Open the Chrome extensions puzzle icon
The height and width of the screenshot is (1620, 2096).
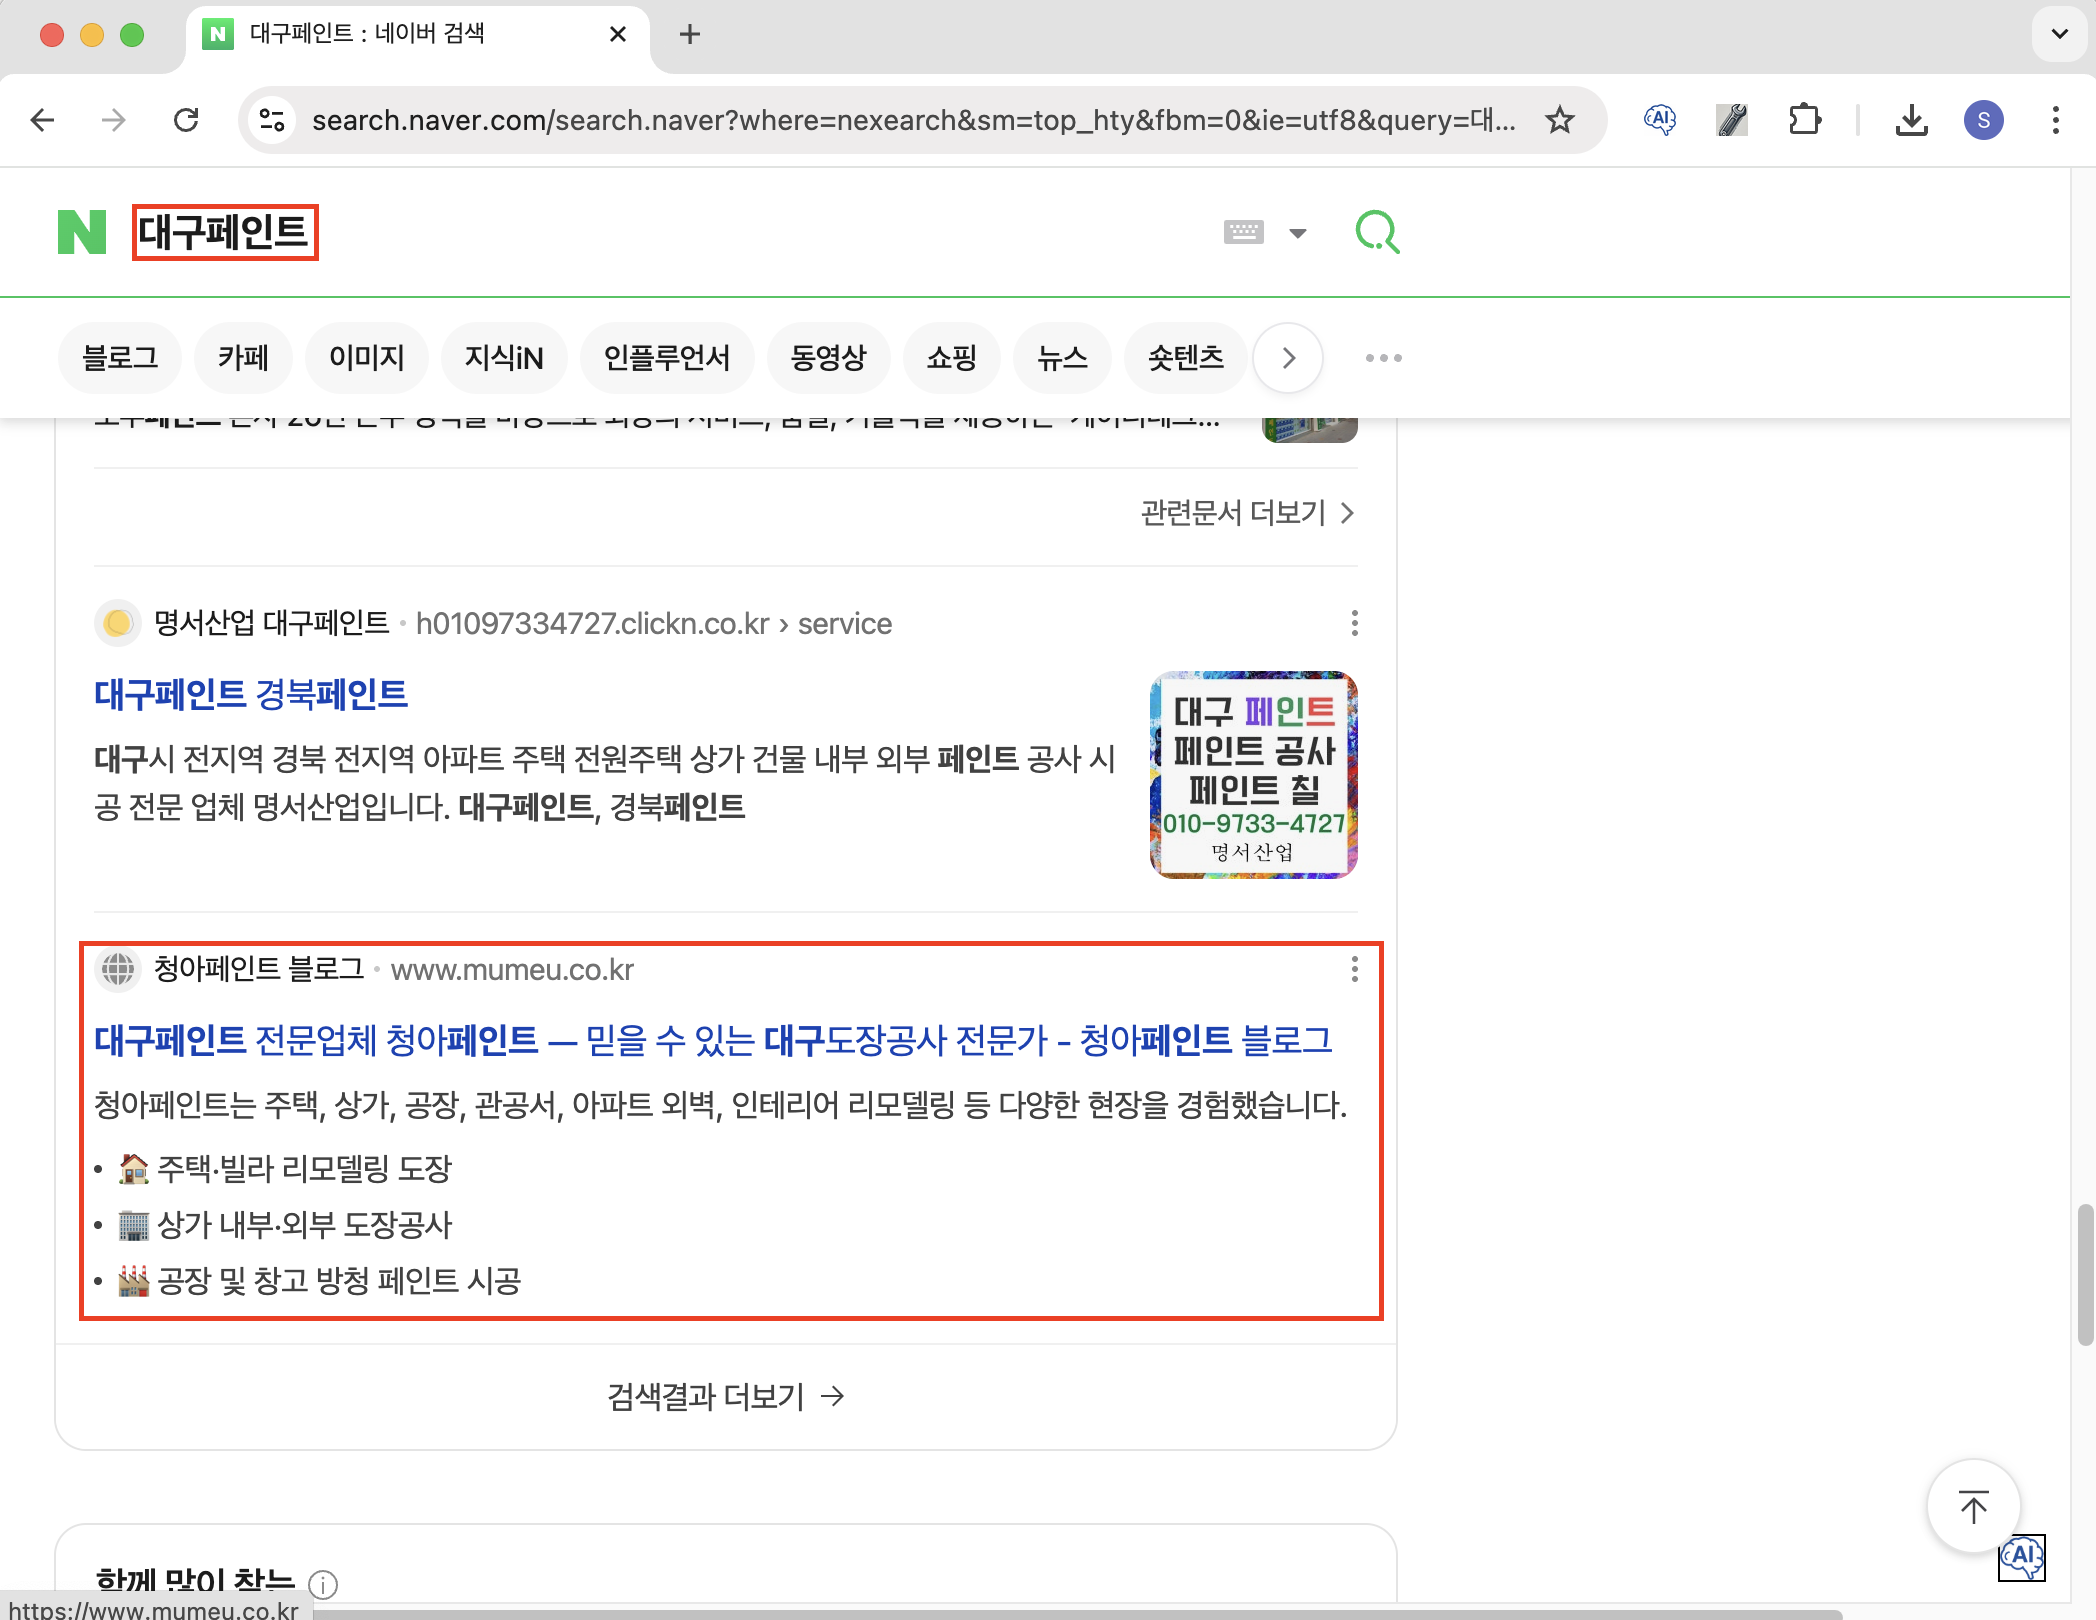tap(1804, 120)
